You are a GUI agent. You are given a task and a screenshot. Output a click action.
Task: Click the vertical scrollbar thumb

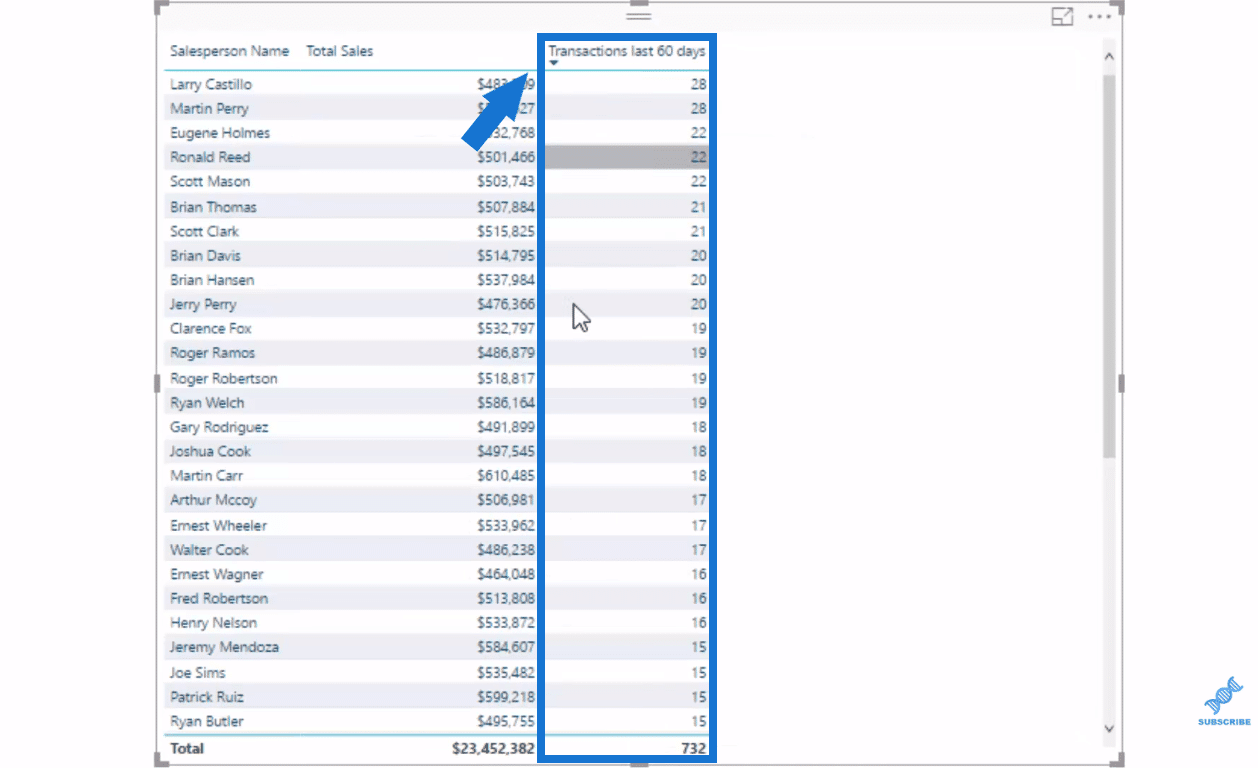1109,265
